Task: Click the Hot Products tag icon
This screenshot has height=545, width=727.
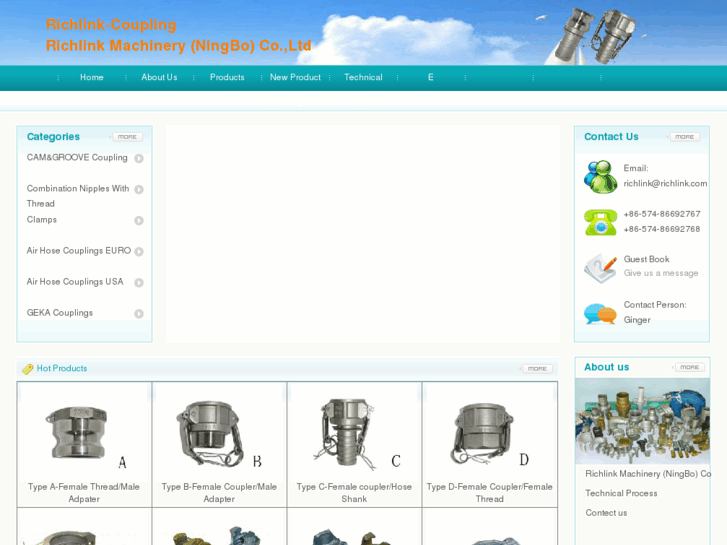Action: click(28, 369)
